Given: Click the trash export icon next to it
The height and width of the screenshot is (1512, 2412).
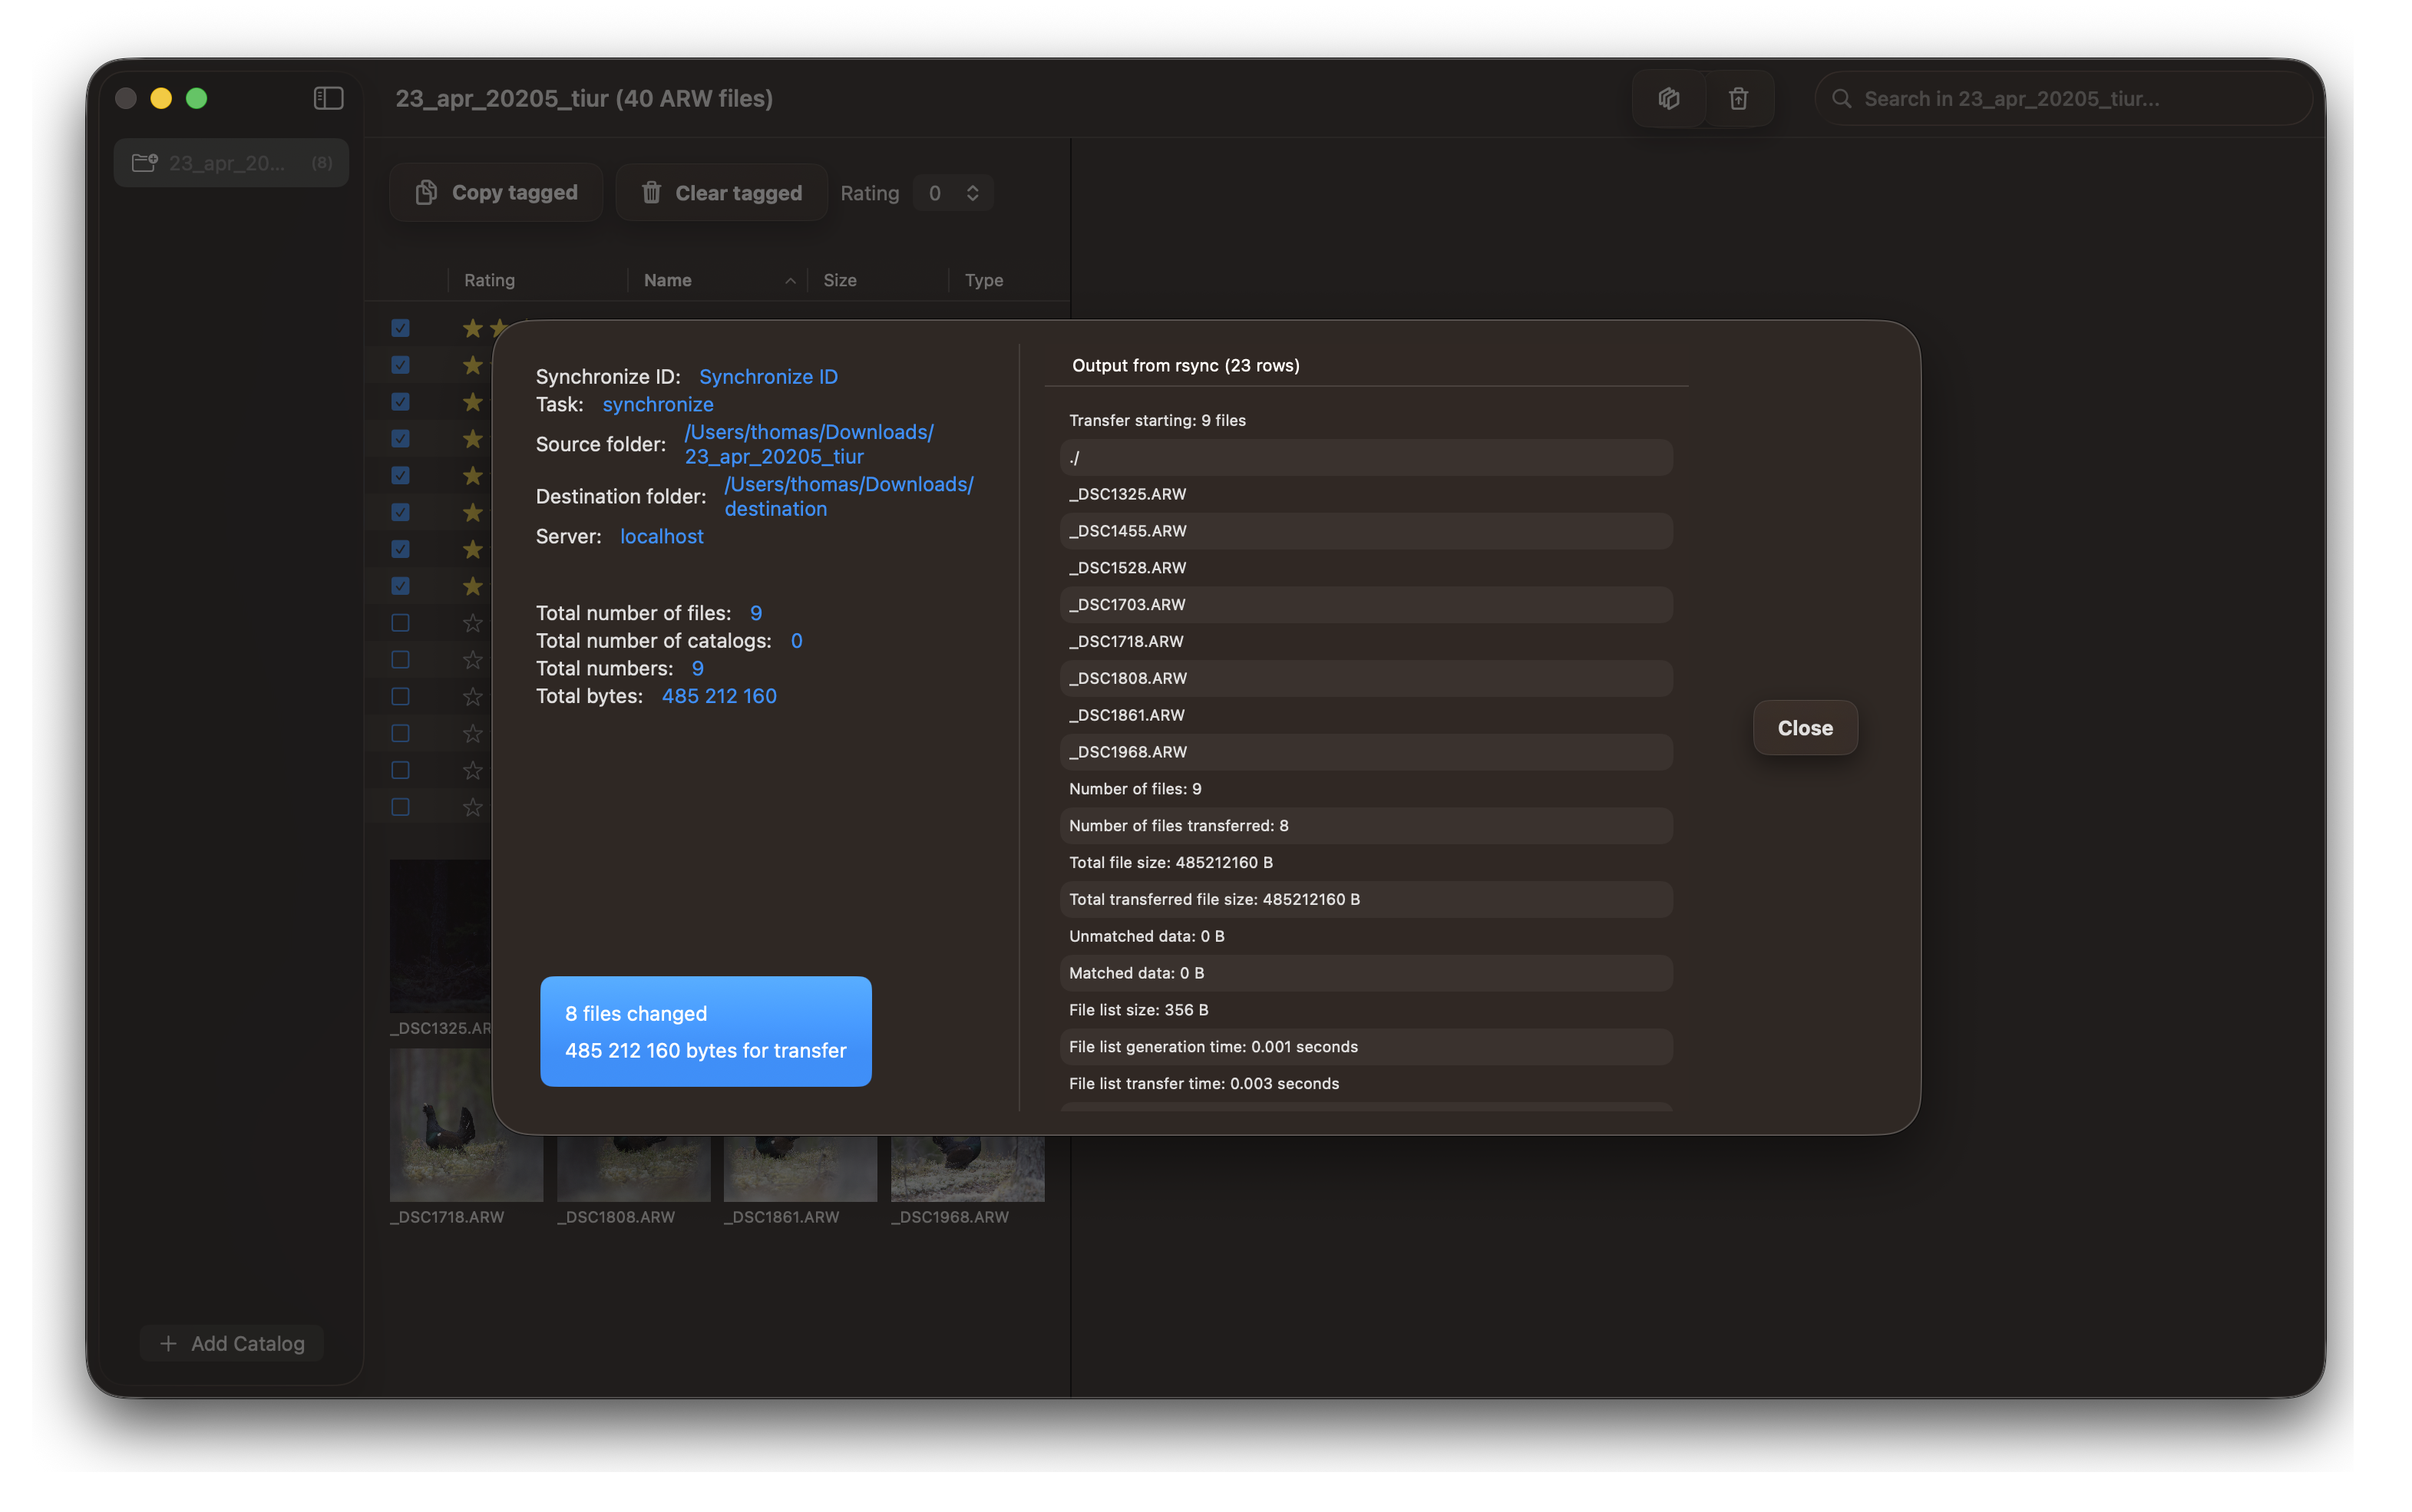Looking at the screenshot, I should pyautogui.click(x=1738, y=98).
